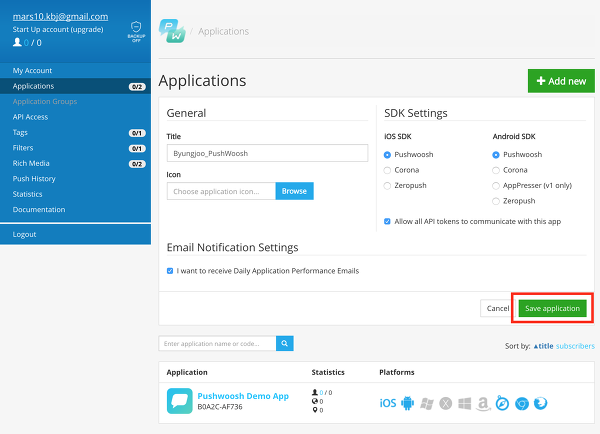Open Application Groups in sidebar
Viewport: 600px width, 434px height.
point(75,101)
